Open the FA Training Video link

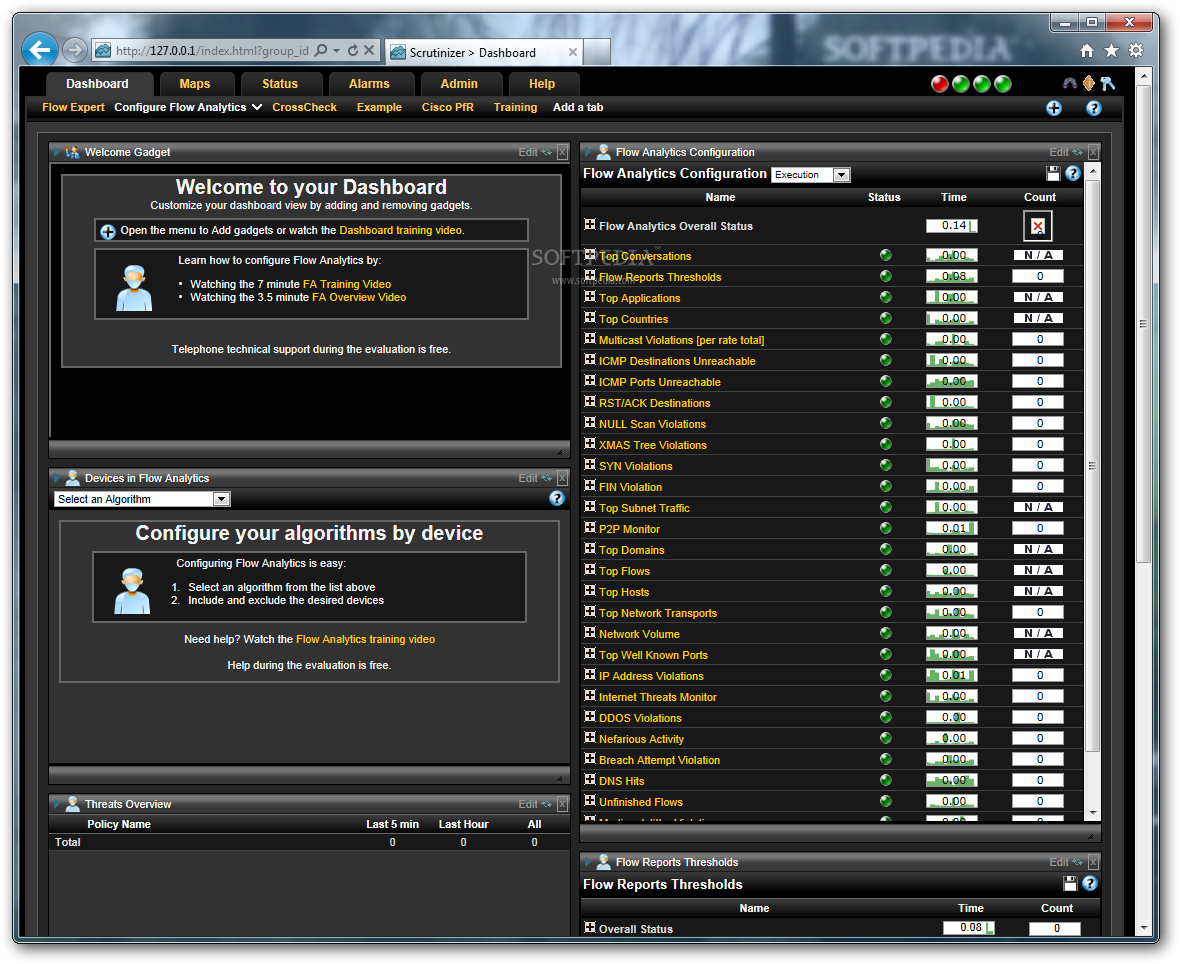[x=347, y=284]
